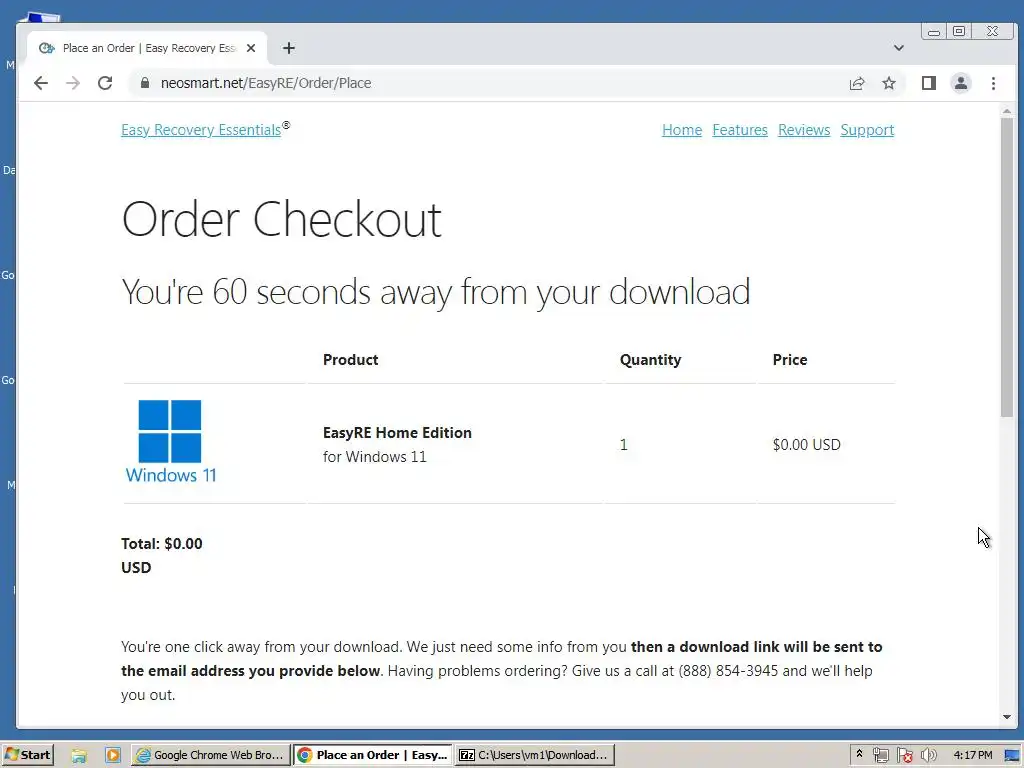Screen dimensions: 1024x768
Task: Go back to the previous page
Action: 40,83
